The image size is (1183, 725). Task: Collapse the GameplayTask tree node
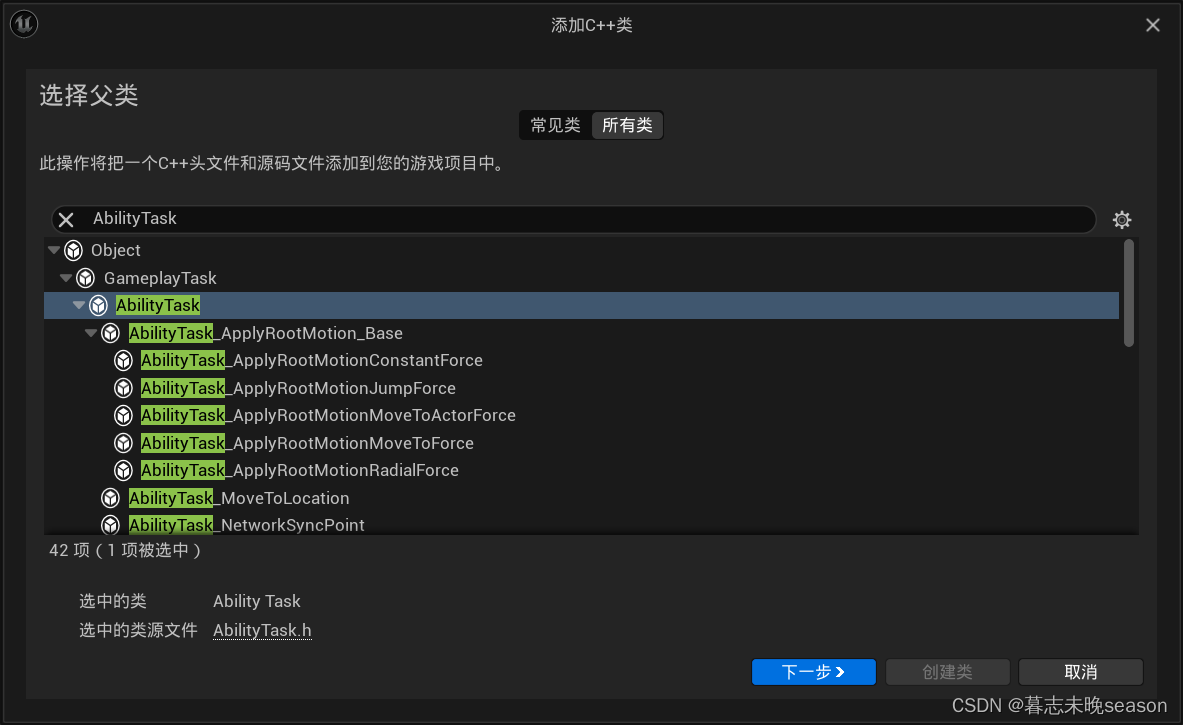tap(66, 278)
